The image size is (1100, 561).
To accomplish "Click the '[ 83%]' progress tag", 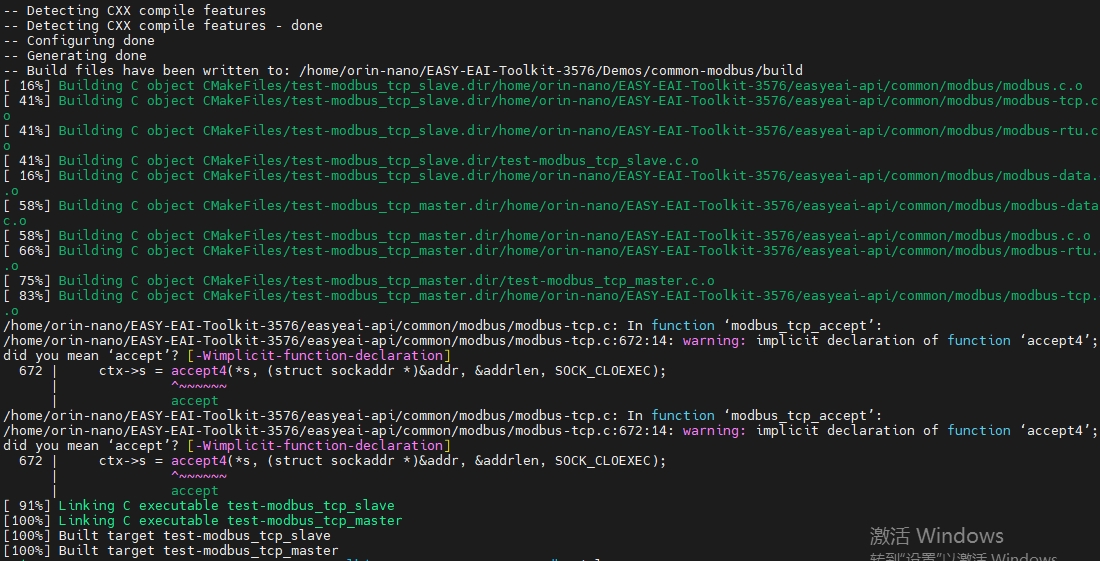I will [27, 295].
